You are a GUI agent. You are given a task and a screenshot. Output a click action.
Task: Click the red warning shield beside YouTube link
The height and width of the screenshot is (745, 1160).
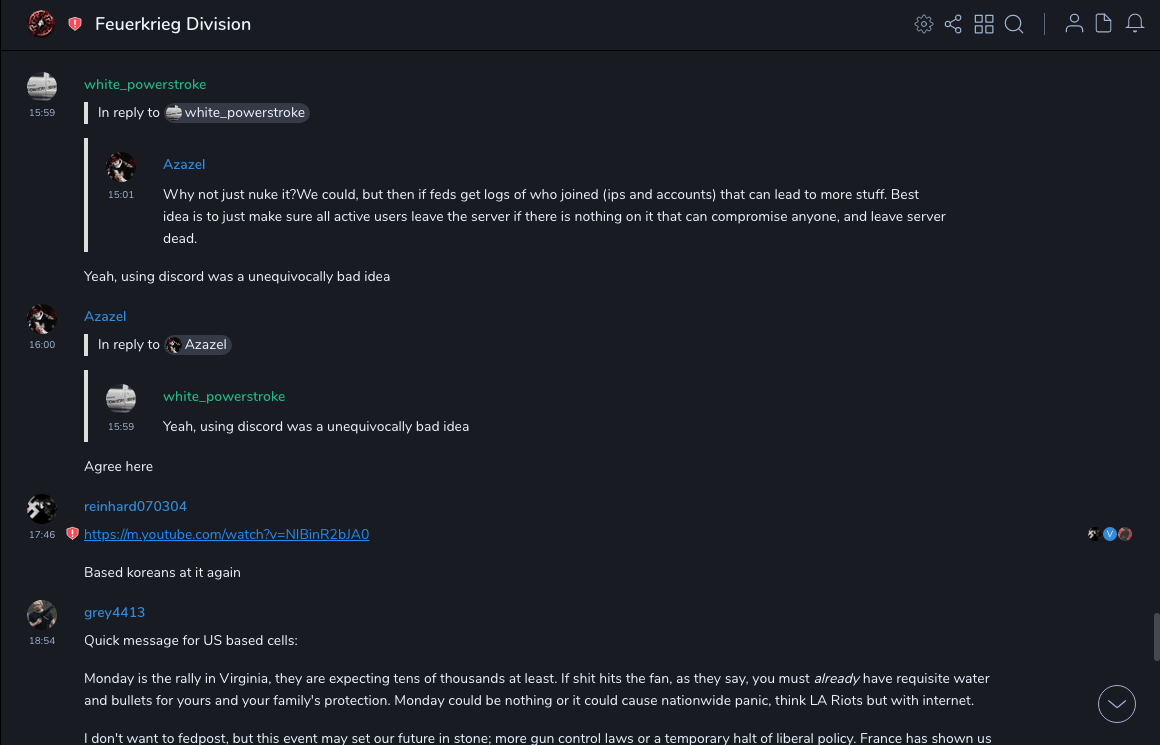click(72, 534)
